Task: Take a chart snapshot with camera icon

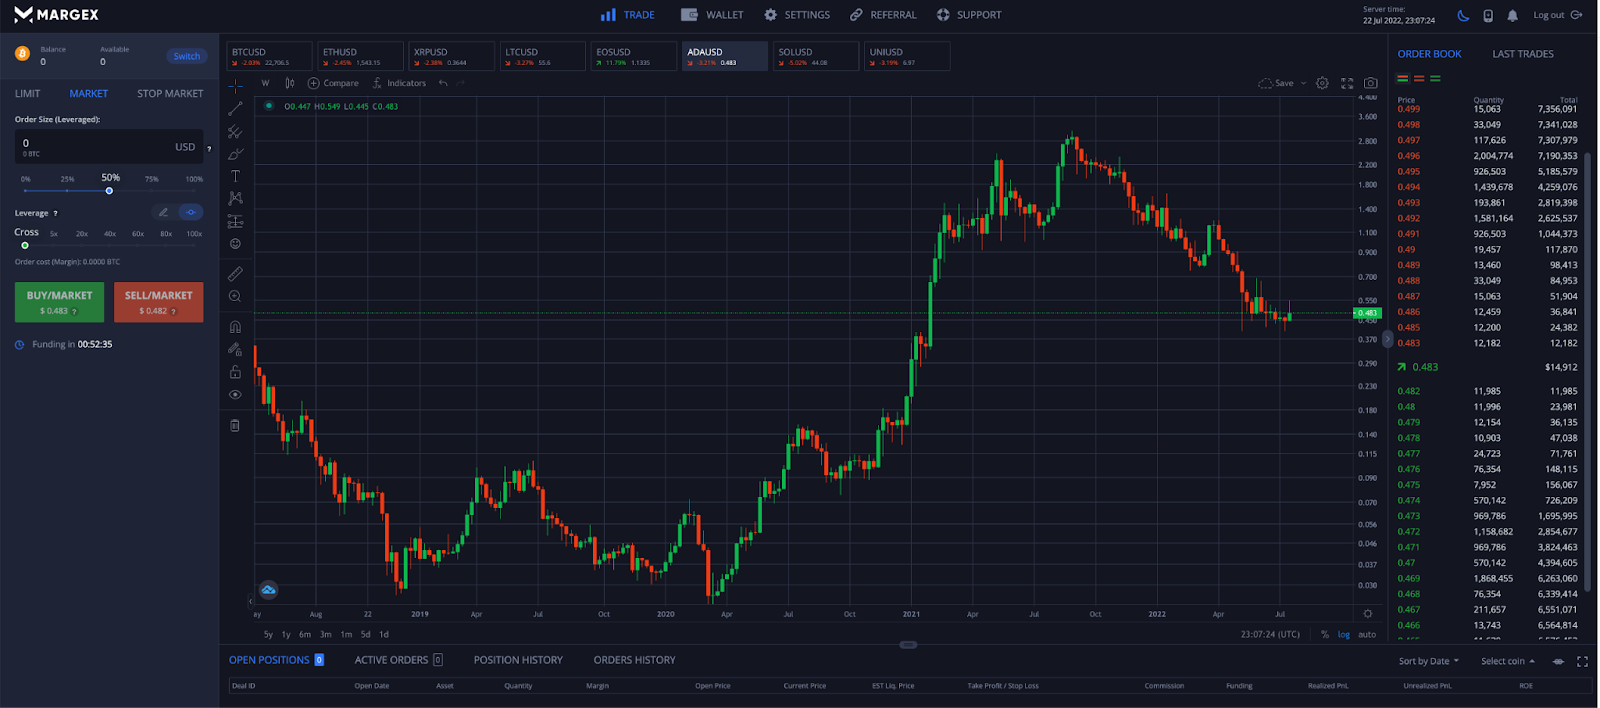Action: click(x=1370, y=83)
